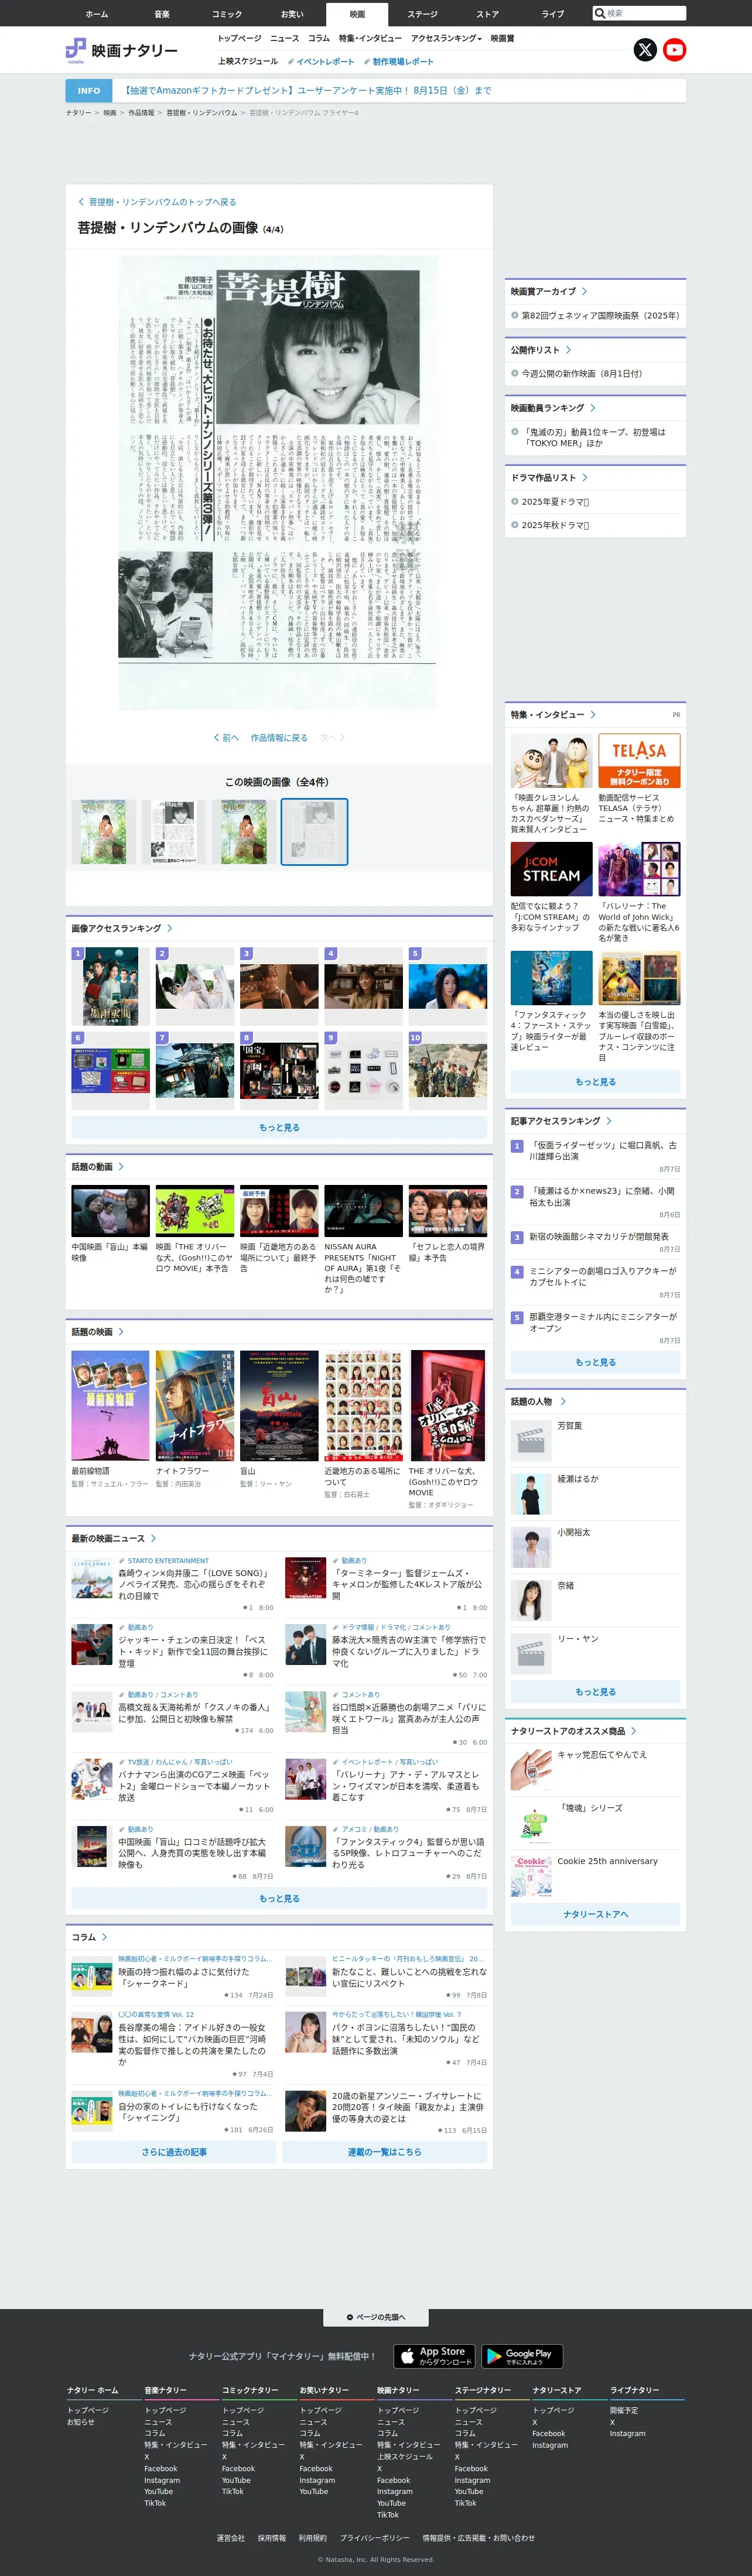Screen dimensions: 752x2576
Task: Click もっと見る under 最新の映画ニュース
Action: coord(279,1898)
